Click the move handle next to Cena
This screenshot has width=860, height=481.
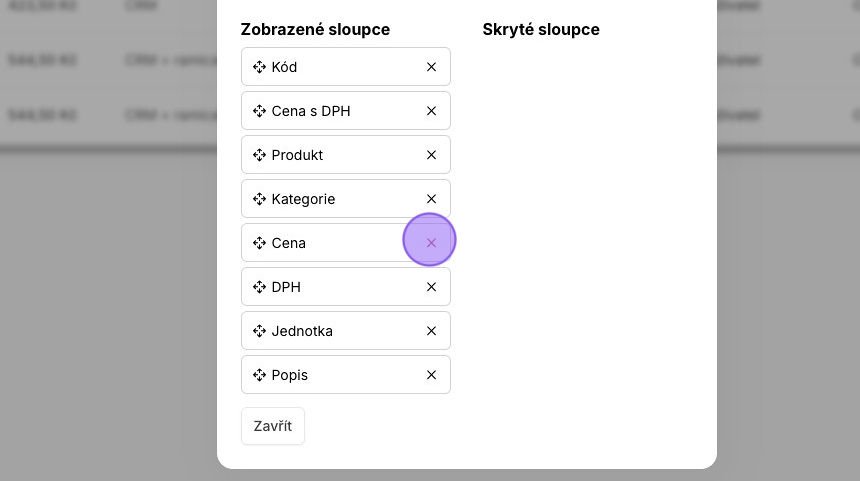pos(259,242)
